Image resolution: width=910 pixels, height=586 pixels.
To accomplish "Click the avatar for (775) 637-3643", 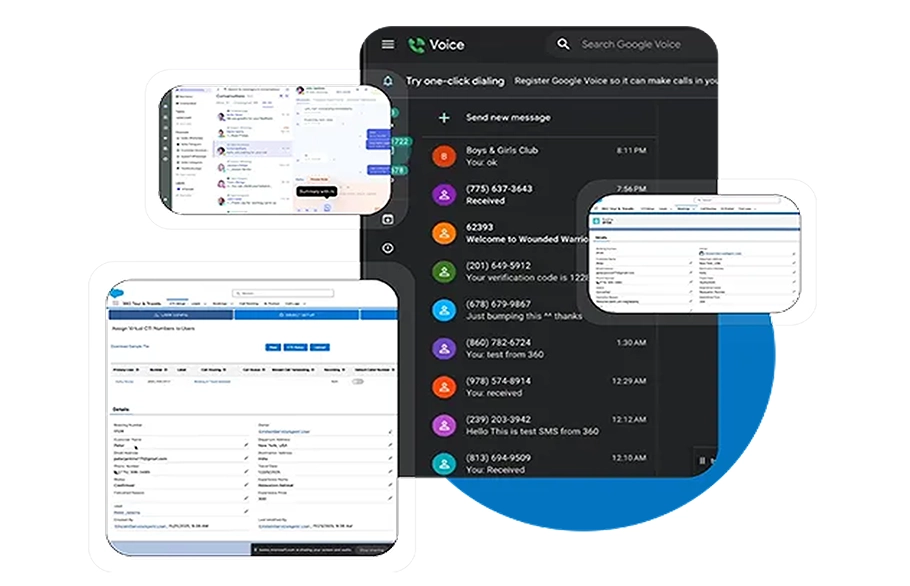I will tap(444, 195).
